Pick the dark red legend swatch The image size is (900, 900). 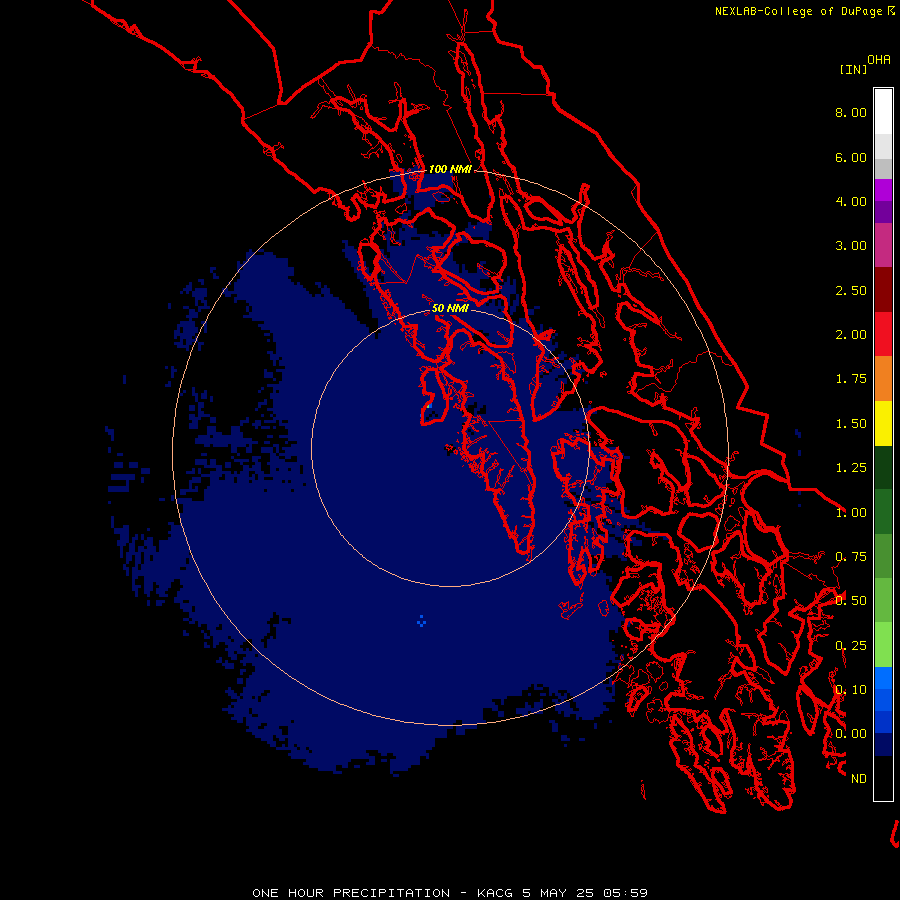click(x=883, y=290)
